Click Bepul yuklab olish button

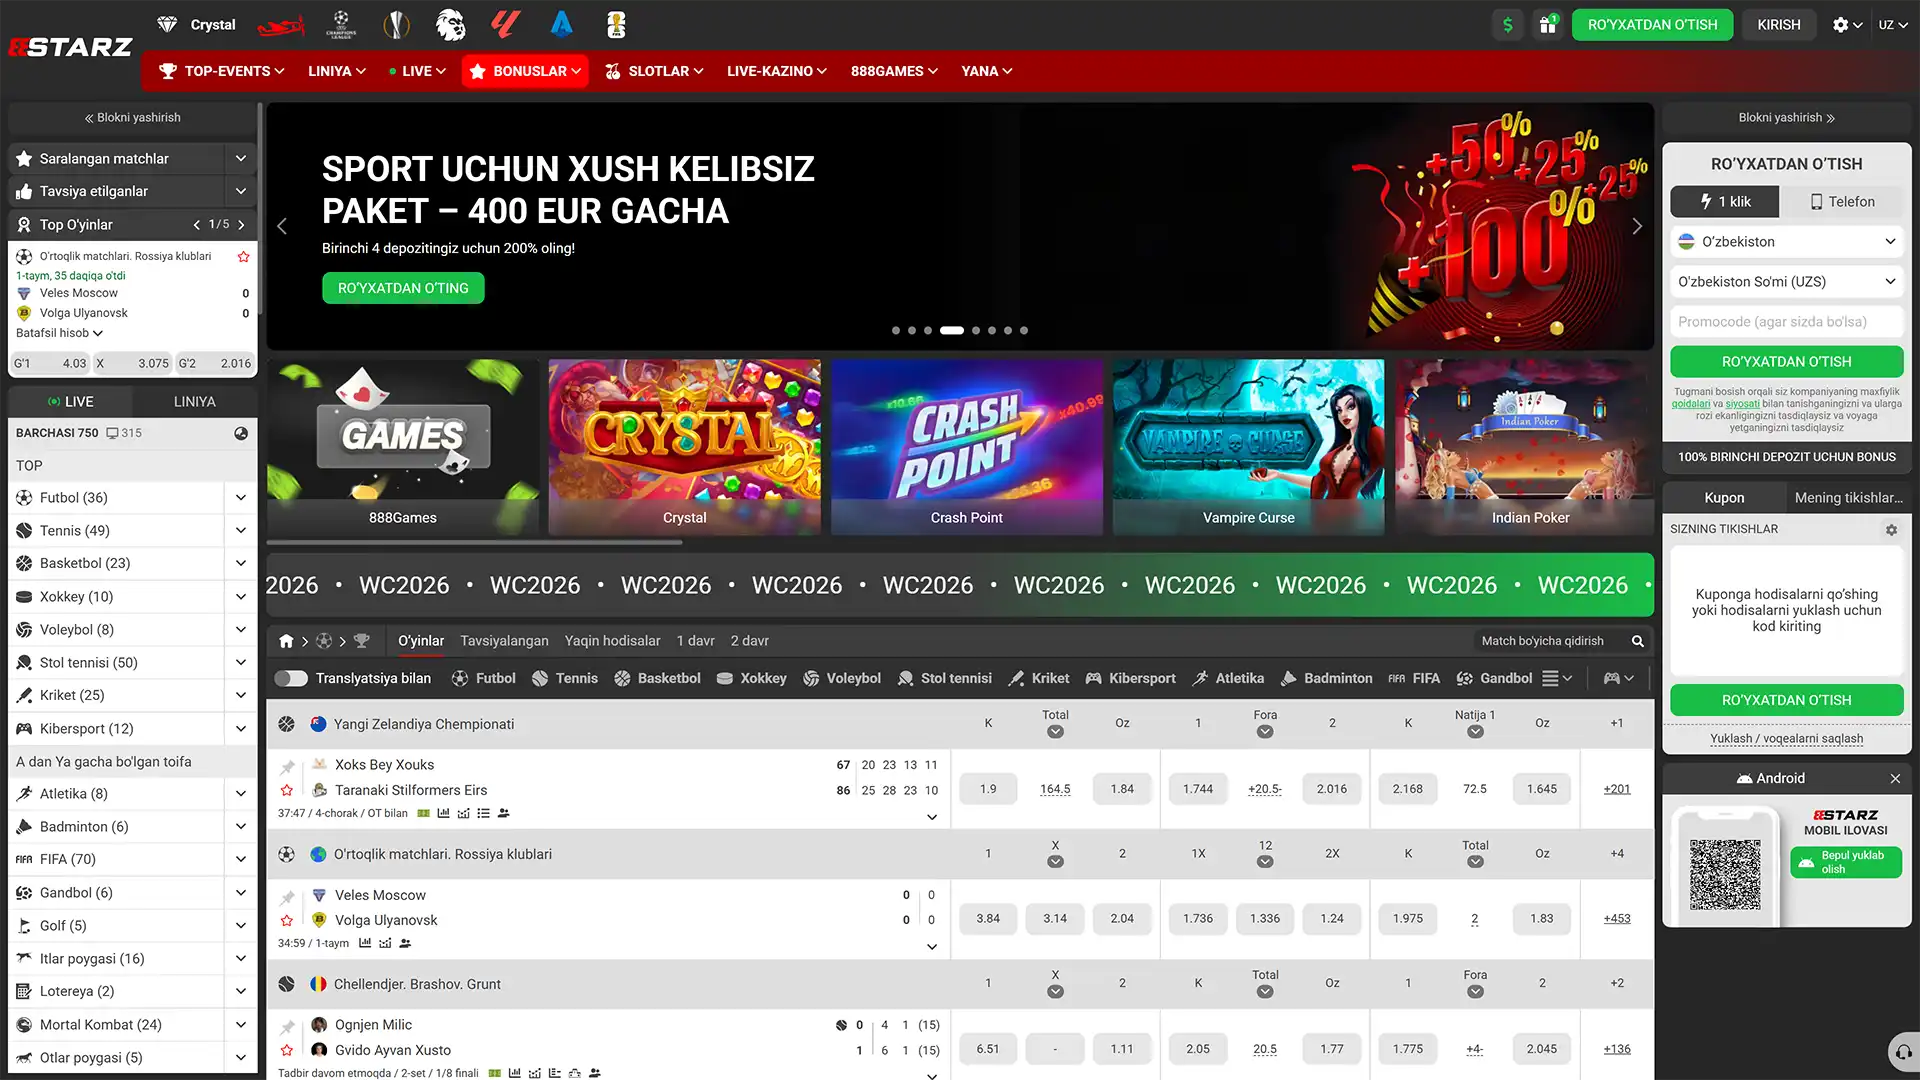coord(1846,862)
